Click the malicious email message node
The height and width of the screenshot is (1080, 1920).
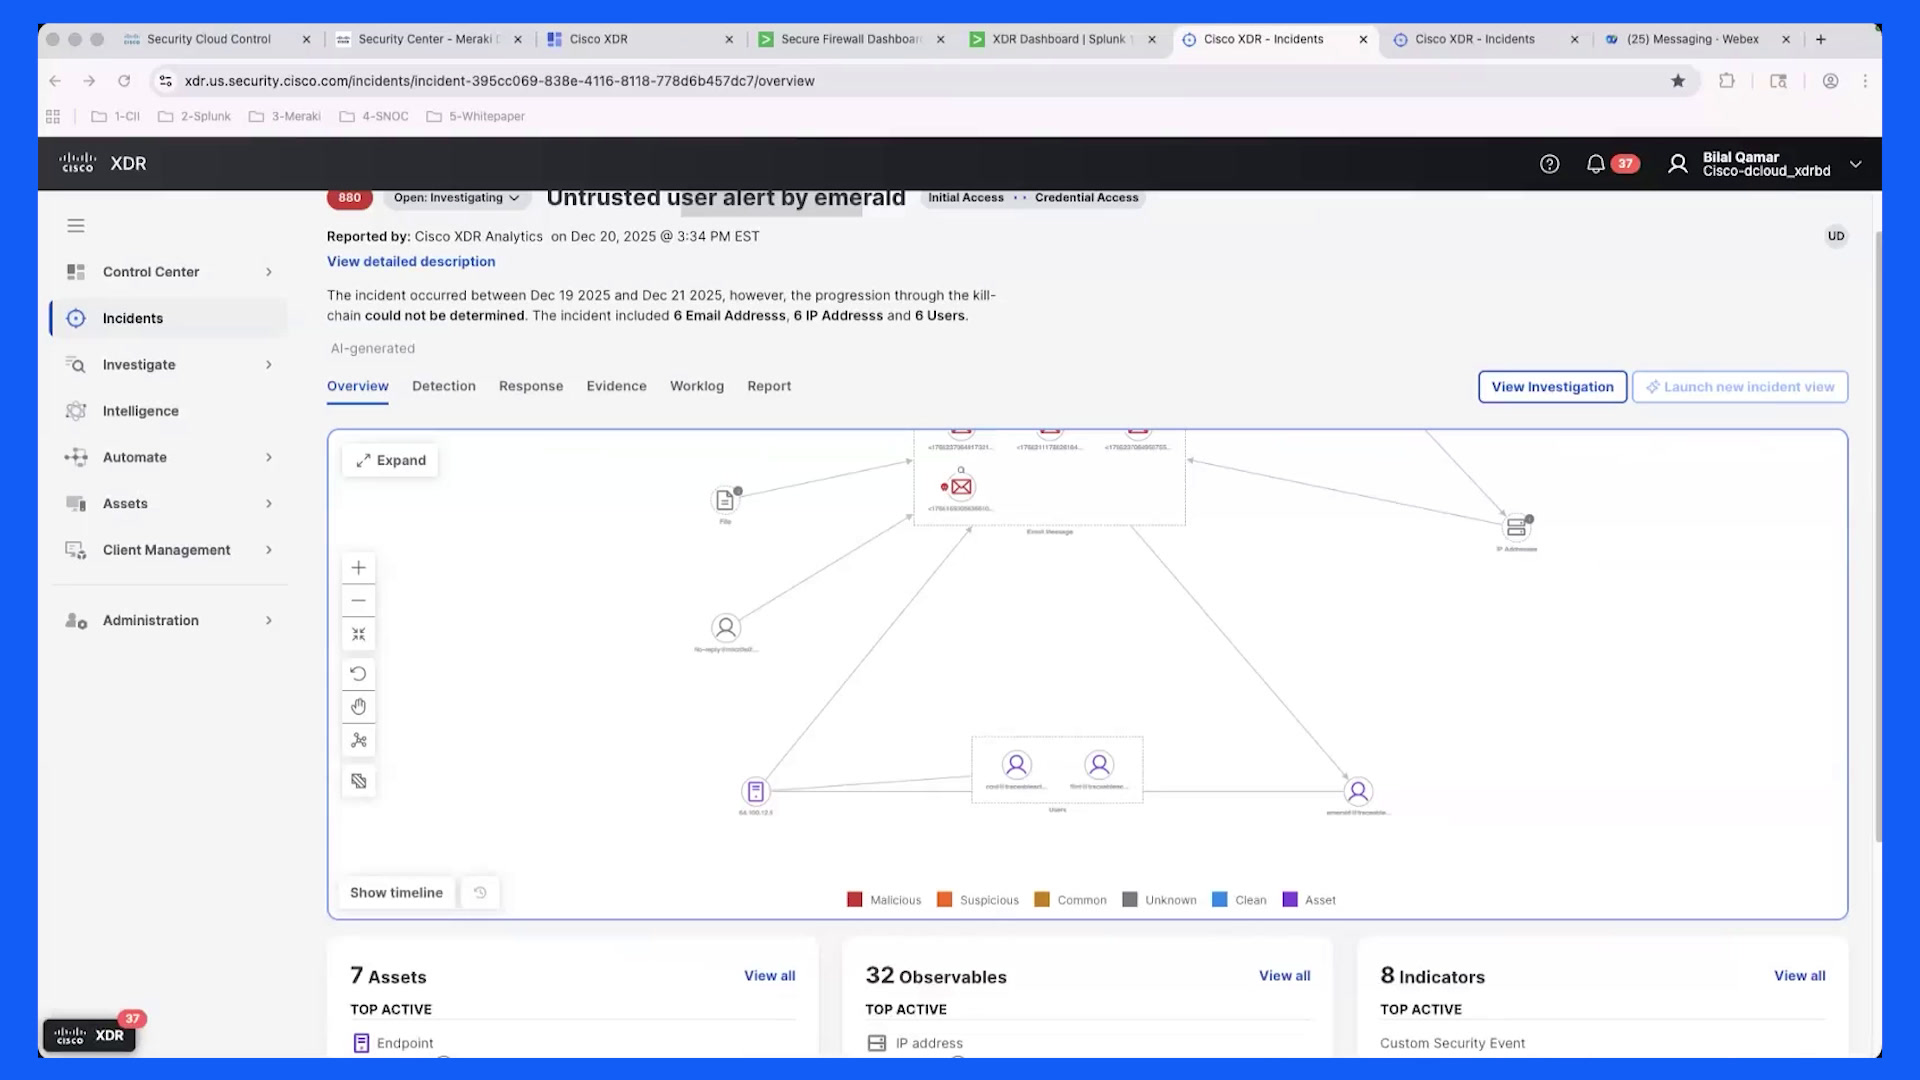tap(961, 487)
